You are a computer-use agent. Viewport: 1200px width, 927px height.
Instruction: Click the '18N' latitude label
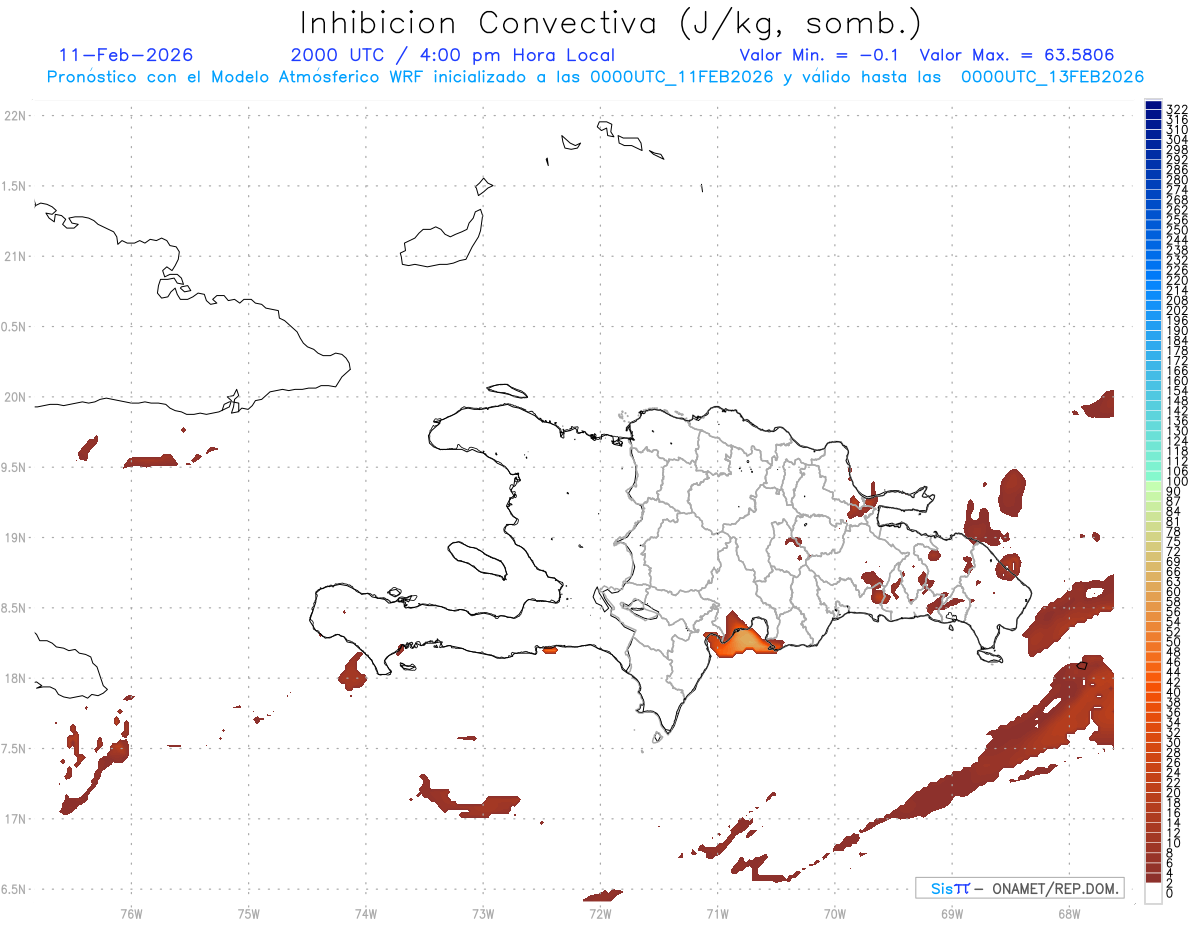15,678
